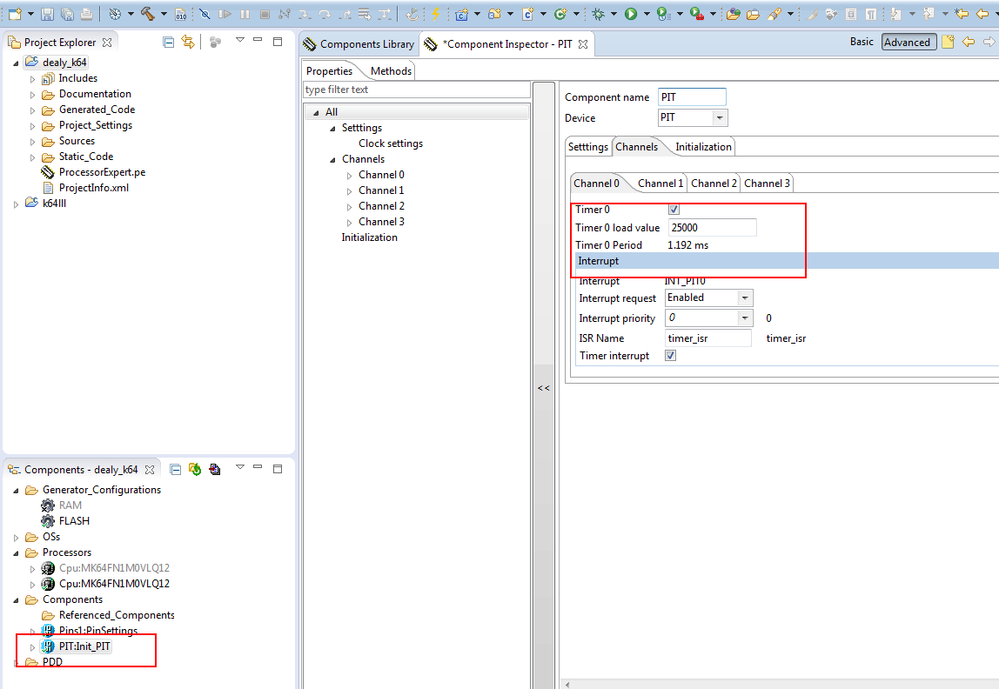Click the Resume debug icon
This screenshot has height=689, width=999.
coord(225,13)
